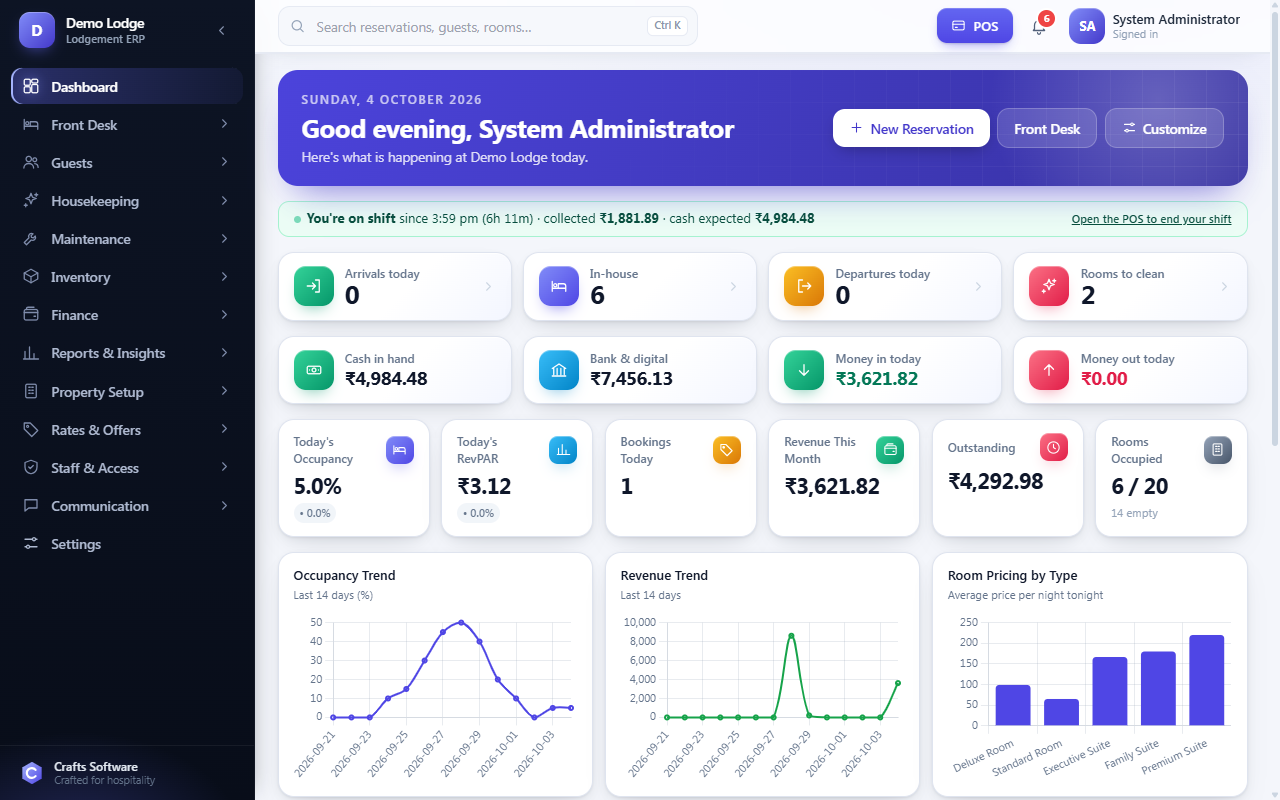This screenshot has width=1280, height=800.
Task: Open the Dashboard menu item
Action: click(x=127, y=87)
